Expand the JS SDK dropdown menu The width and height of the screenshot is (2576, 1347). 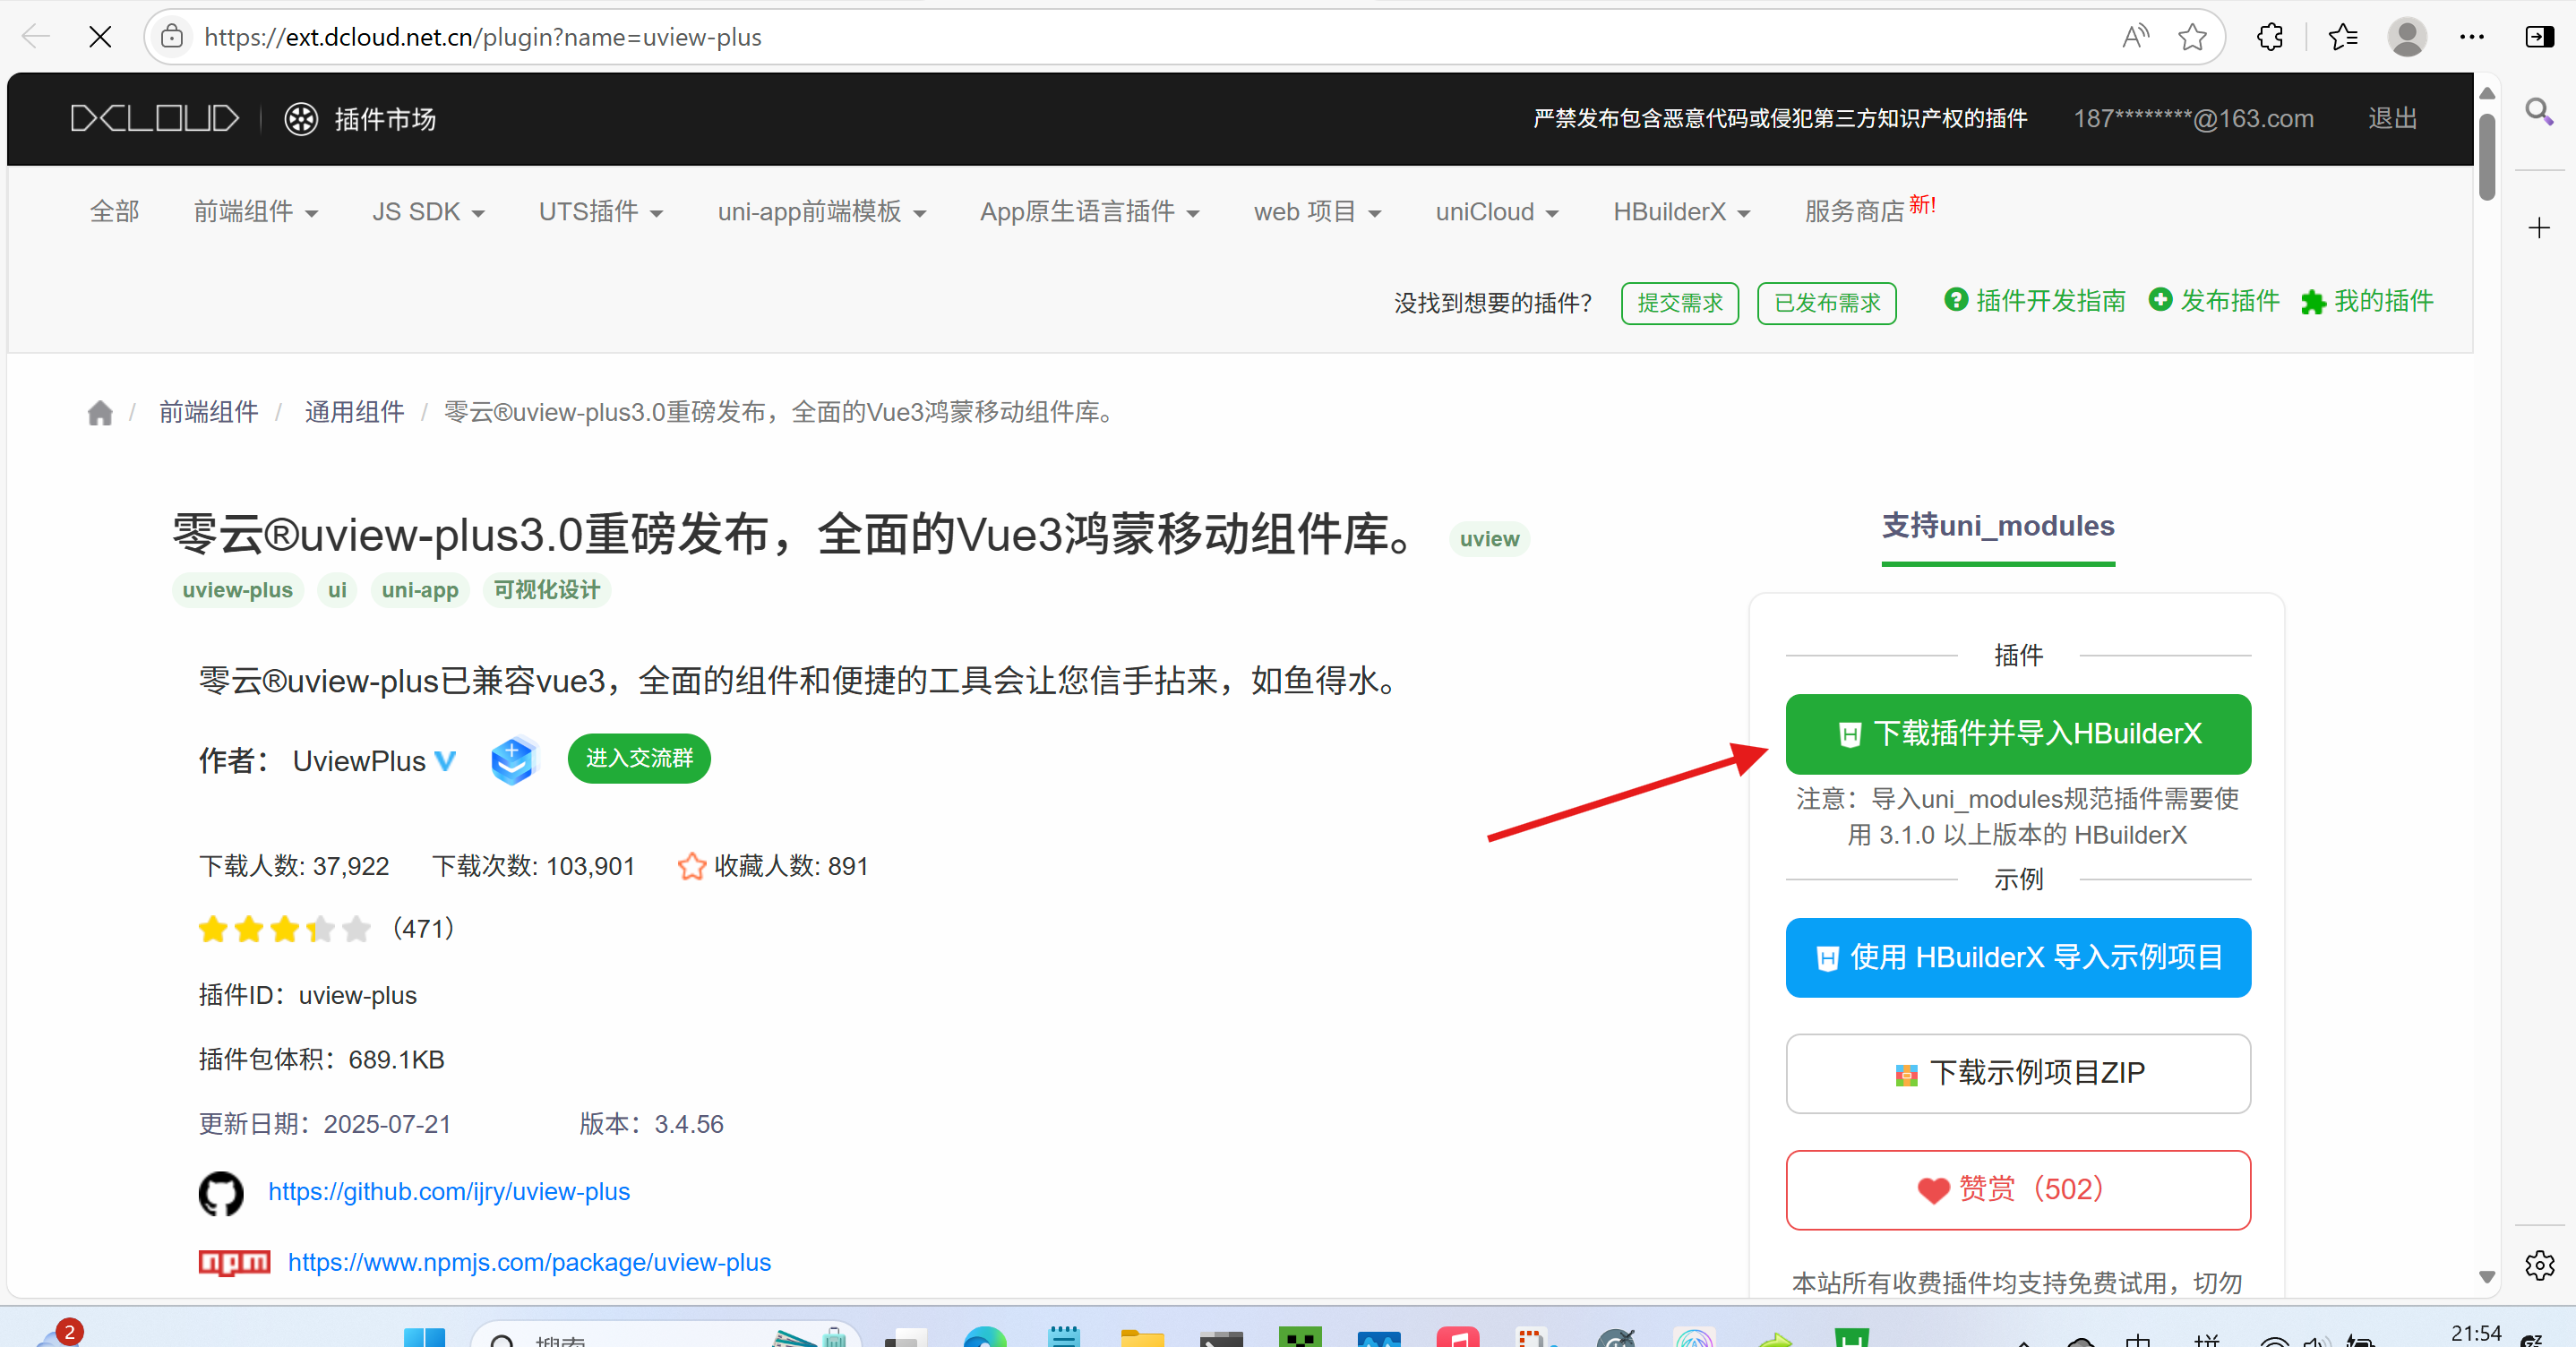point(427,211)
